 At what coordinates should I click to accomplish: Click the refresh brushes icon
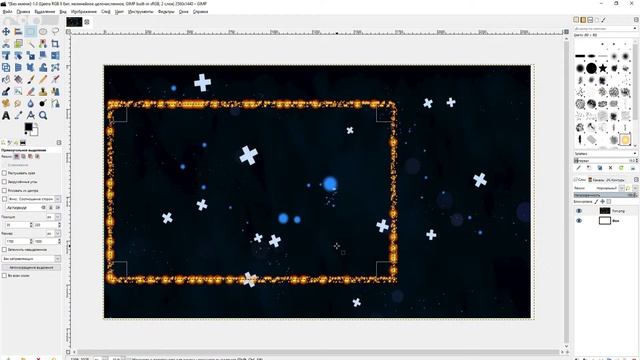point(621,168)
